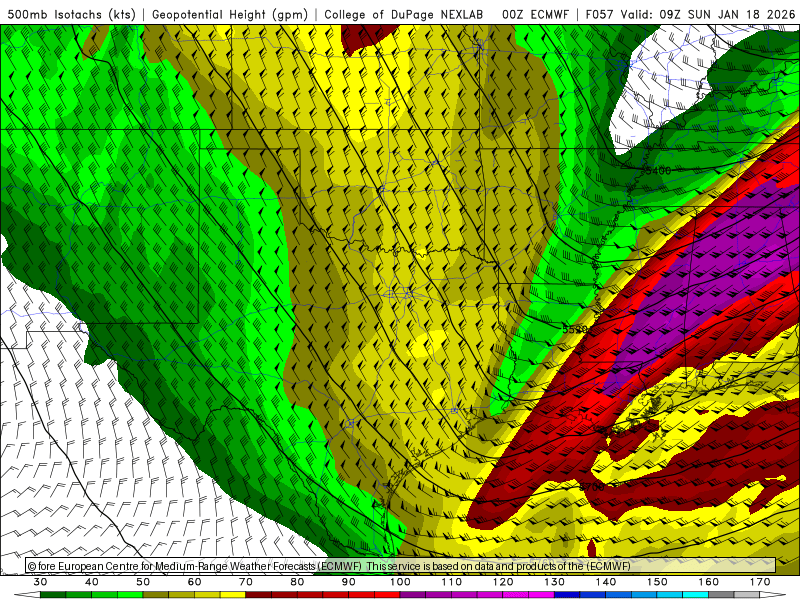Click the 50 value on the color scale

[143, 582]
